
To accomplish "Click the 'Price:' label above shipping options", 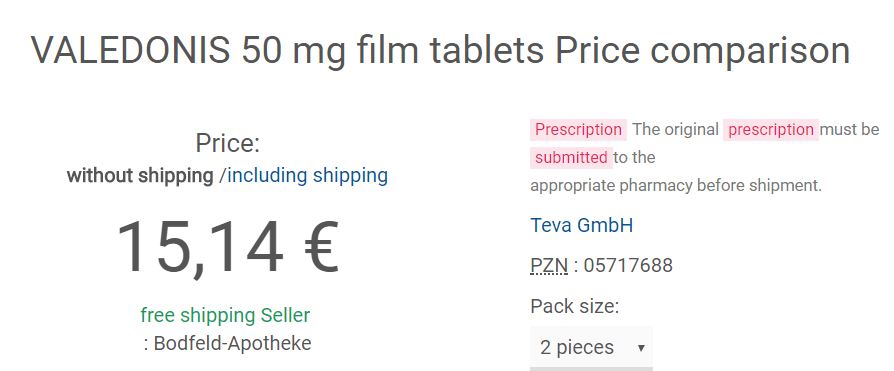I will tap(227, 143).
